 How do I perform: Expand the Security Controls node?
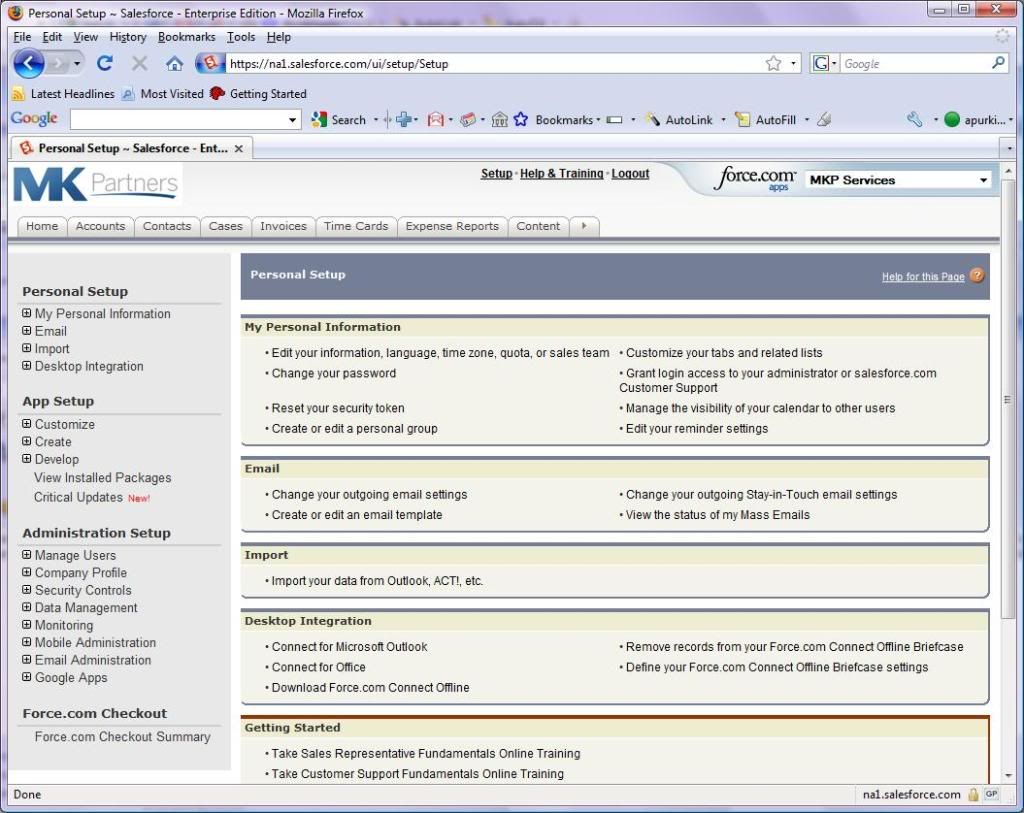click(27, 590)
